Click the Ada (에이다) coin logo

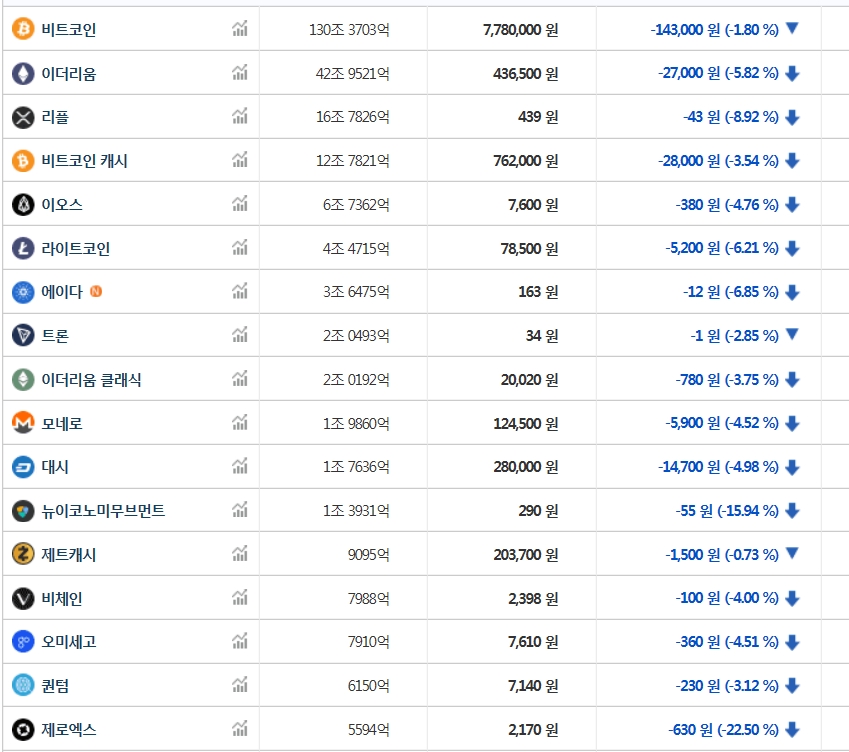pos(23,292)
